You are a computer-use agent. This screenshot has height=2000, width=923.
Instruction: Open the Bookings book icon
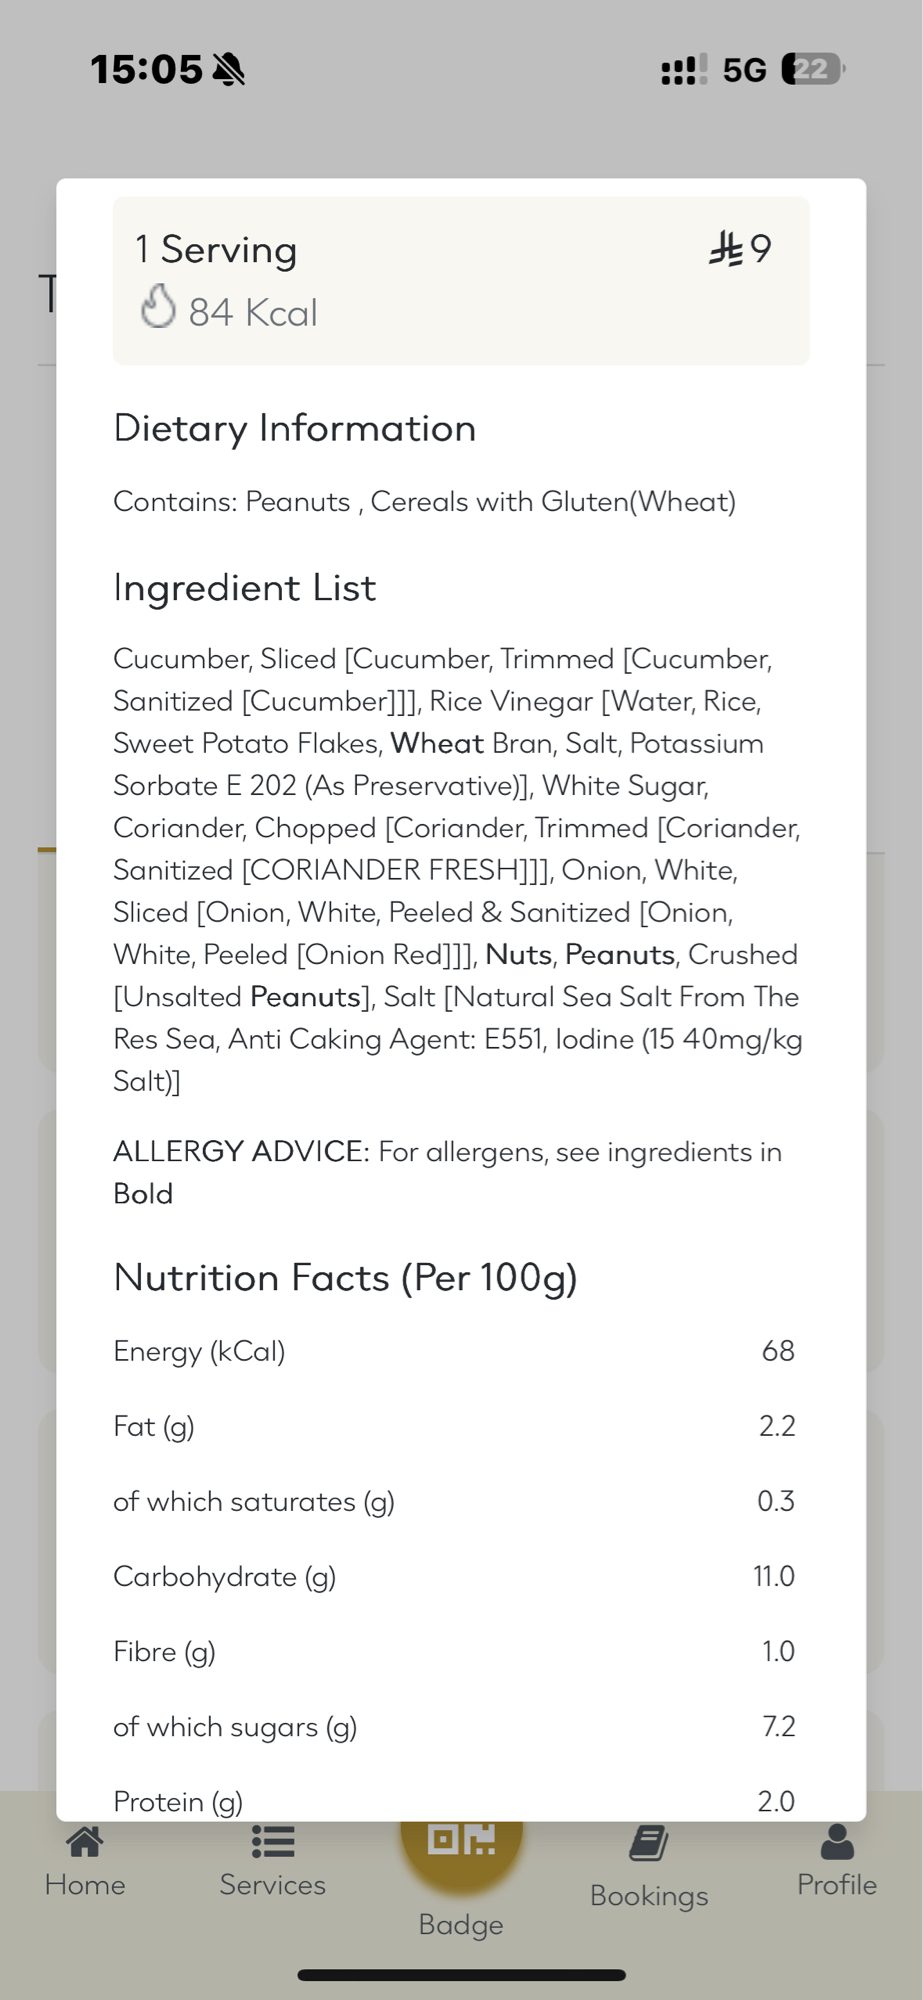[x=649, y=1844]
